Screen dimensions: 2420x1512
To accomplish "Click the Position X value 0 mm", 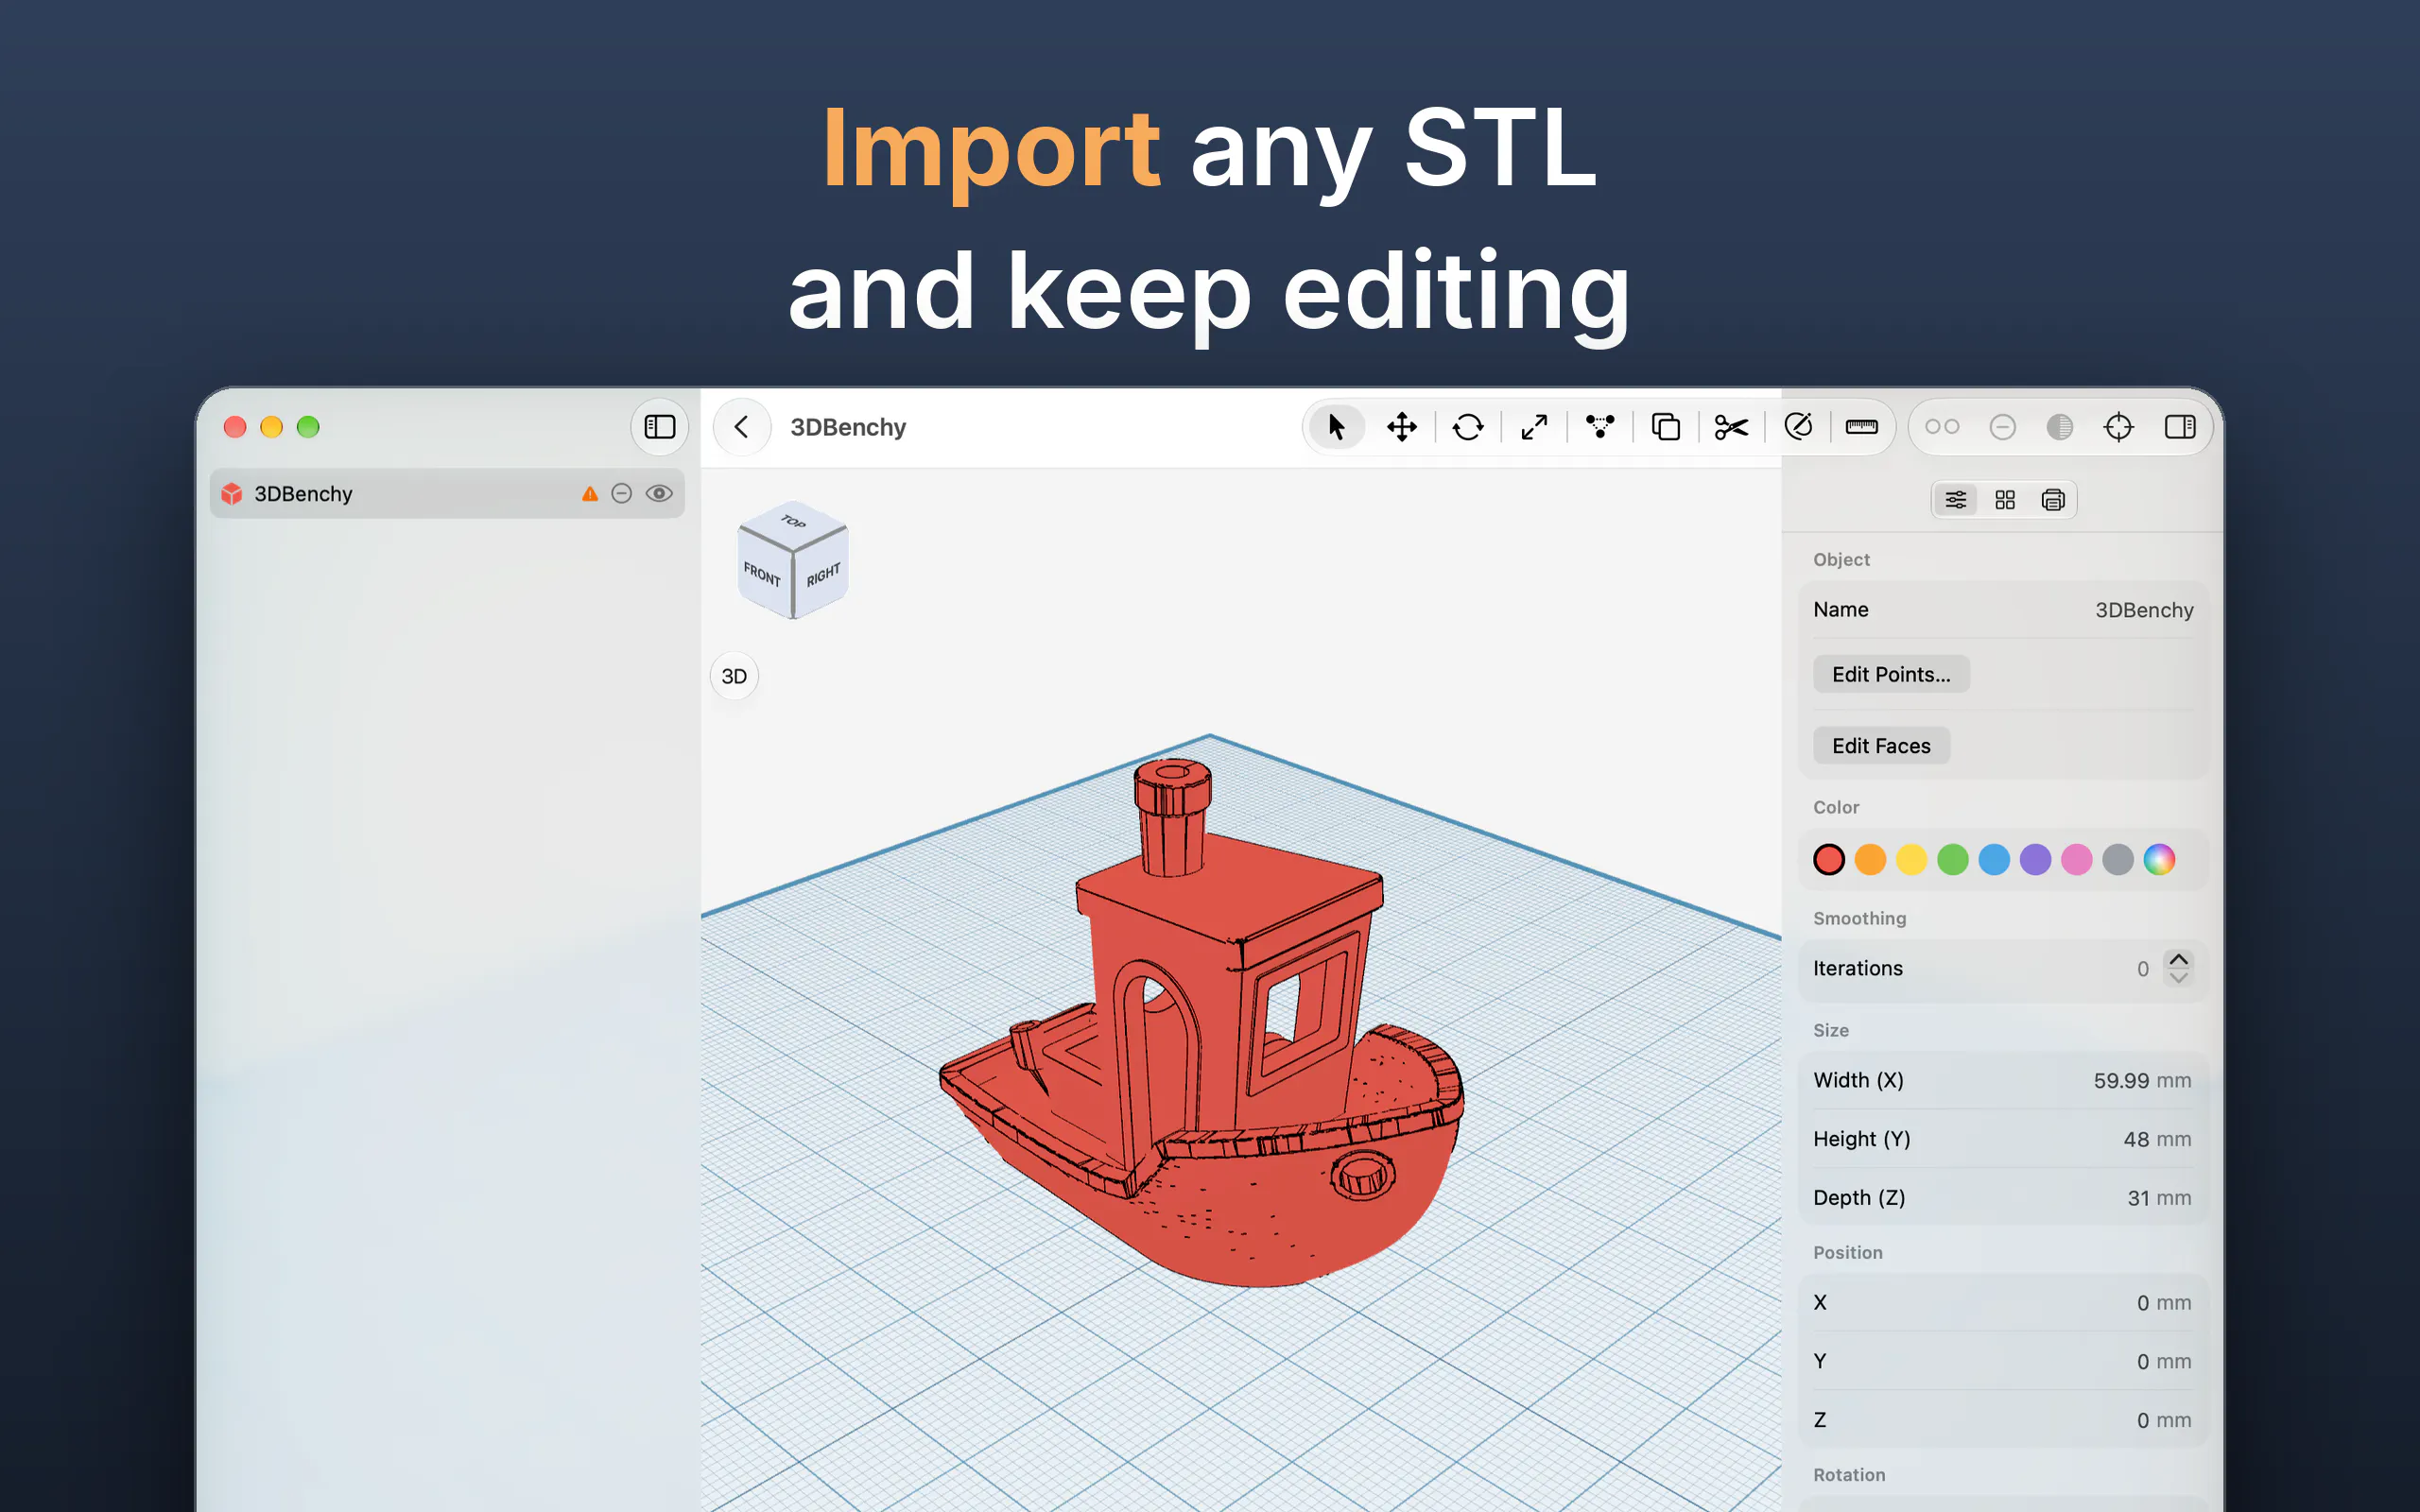I will (x=2164, y=1303).
